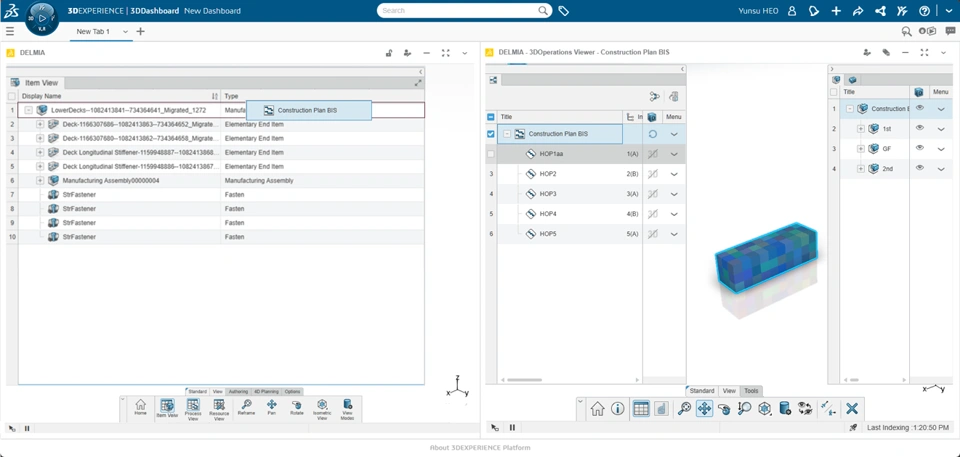
Task: Click Home in the DELMIA left toolbar
Action: (141, 408)
